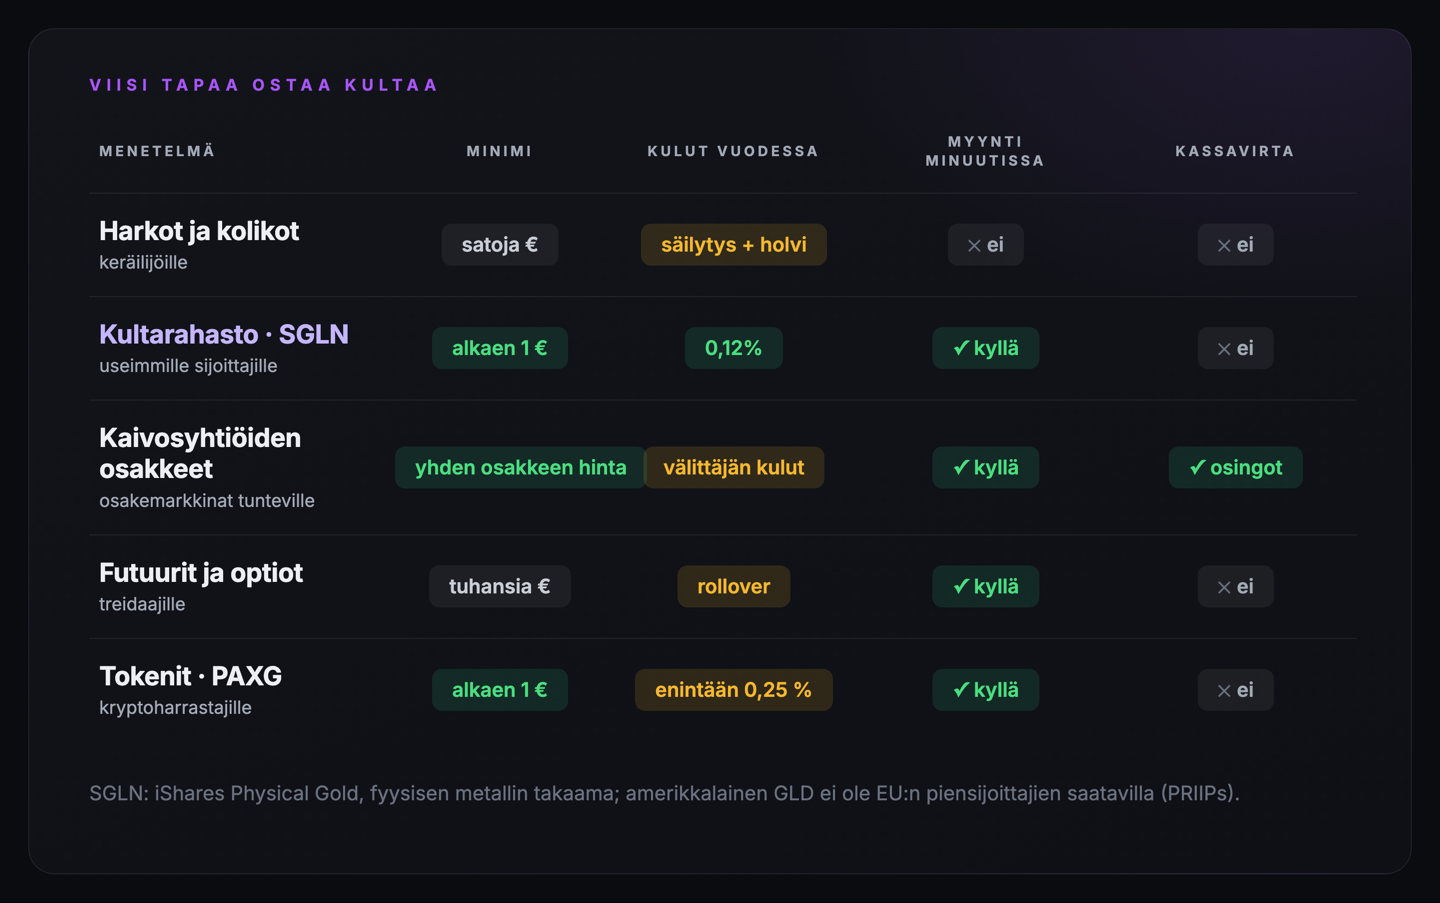The width and height of the screenshot is (1440, 903).
Task: Click the 'Tokenit · PAXG' row title
Action: click(x=190, y=676)
